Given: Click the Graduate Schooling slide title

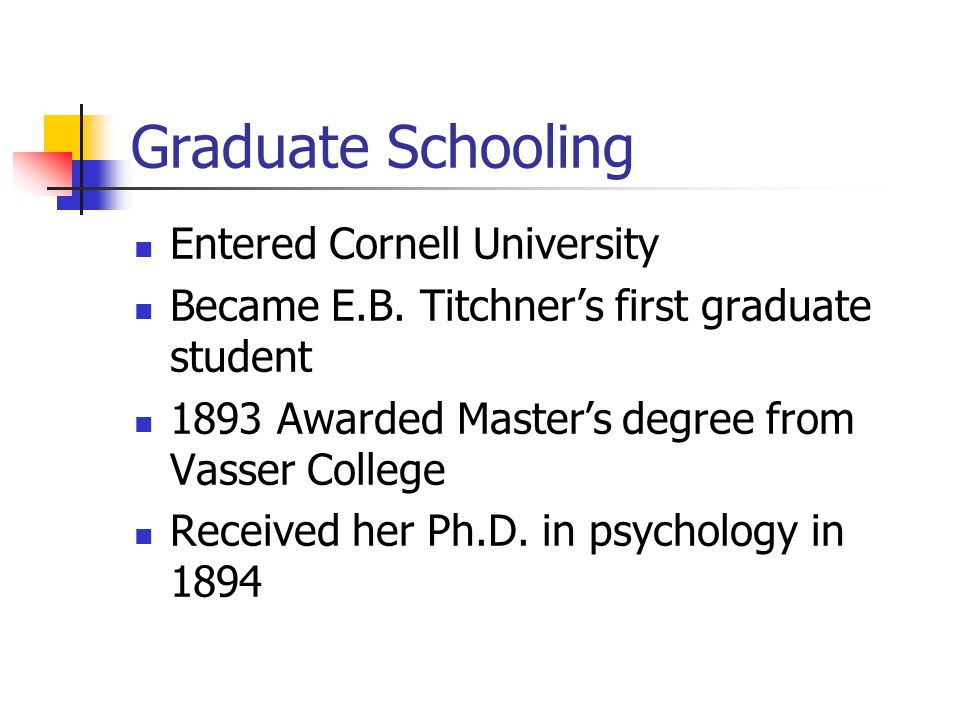Looking at the screenshot, I should 382,148.
